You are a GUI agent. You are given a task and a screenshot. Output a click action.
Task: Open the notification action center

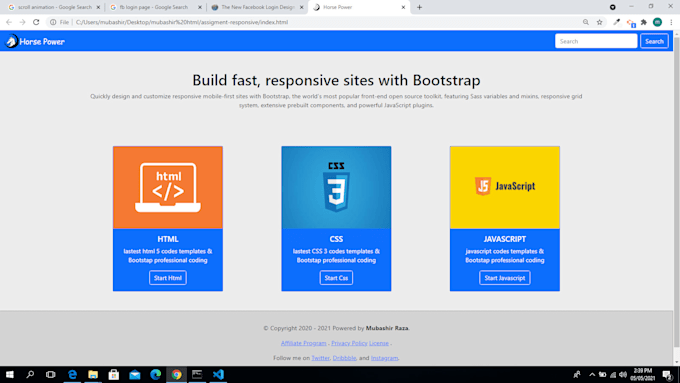(667, 375)
